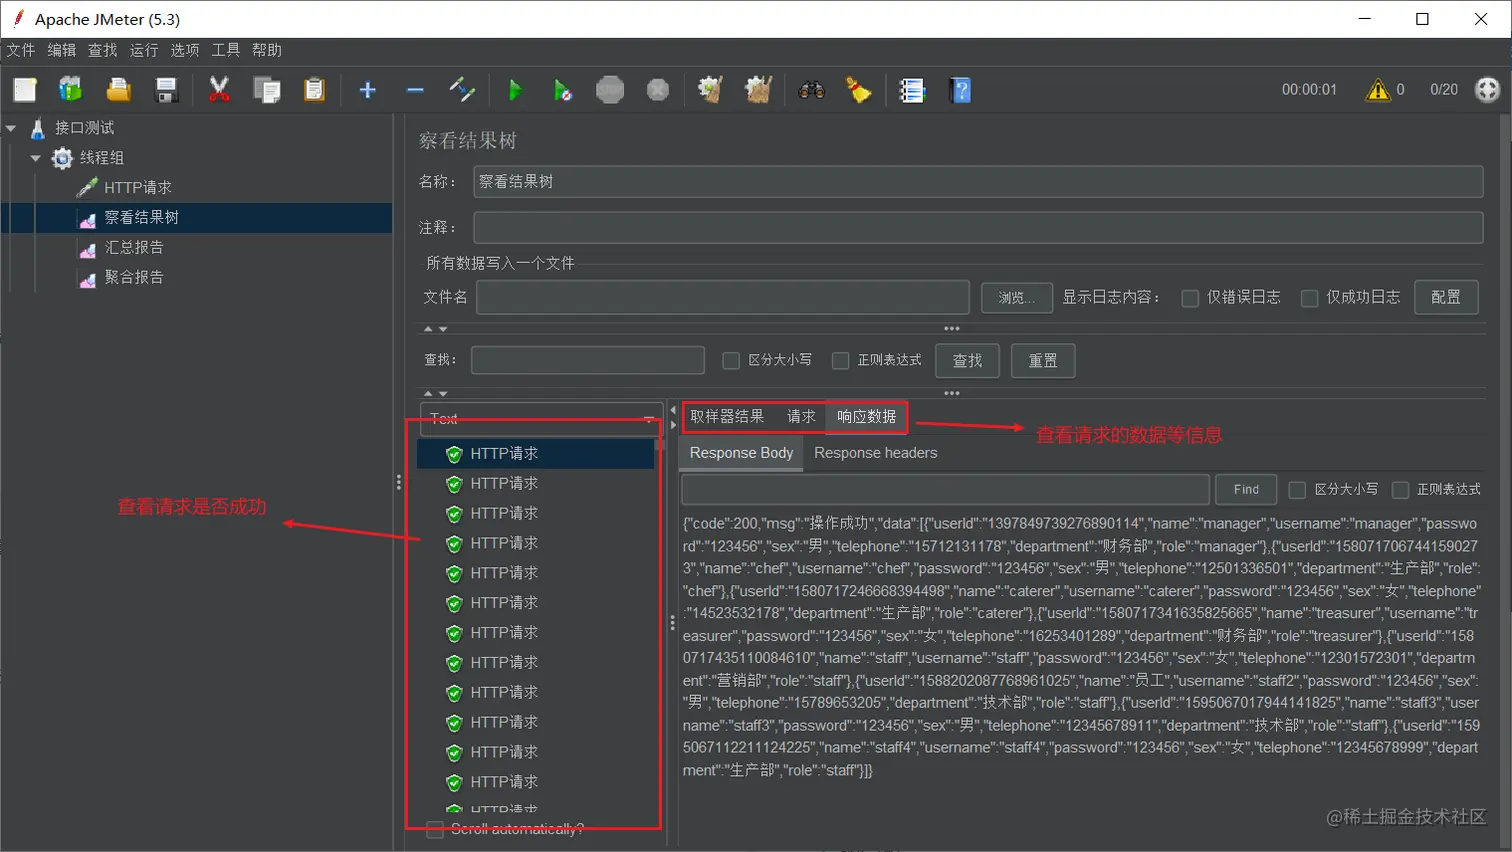Toggle 正则表达式 checkbox in search row

840,360
